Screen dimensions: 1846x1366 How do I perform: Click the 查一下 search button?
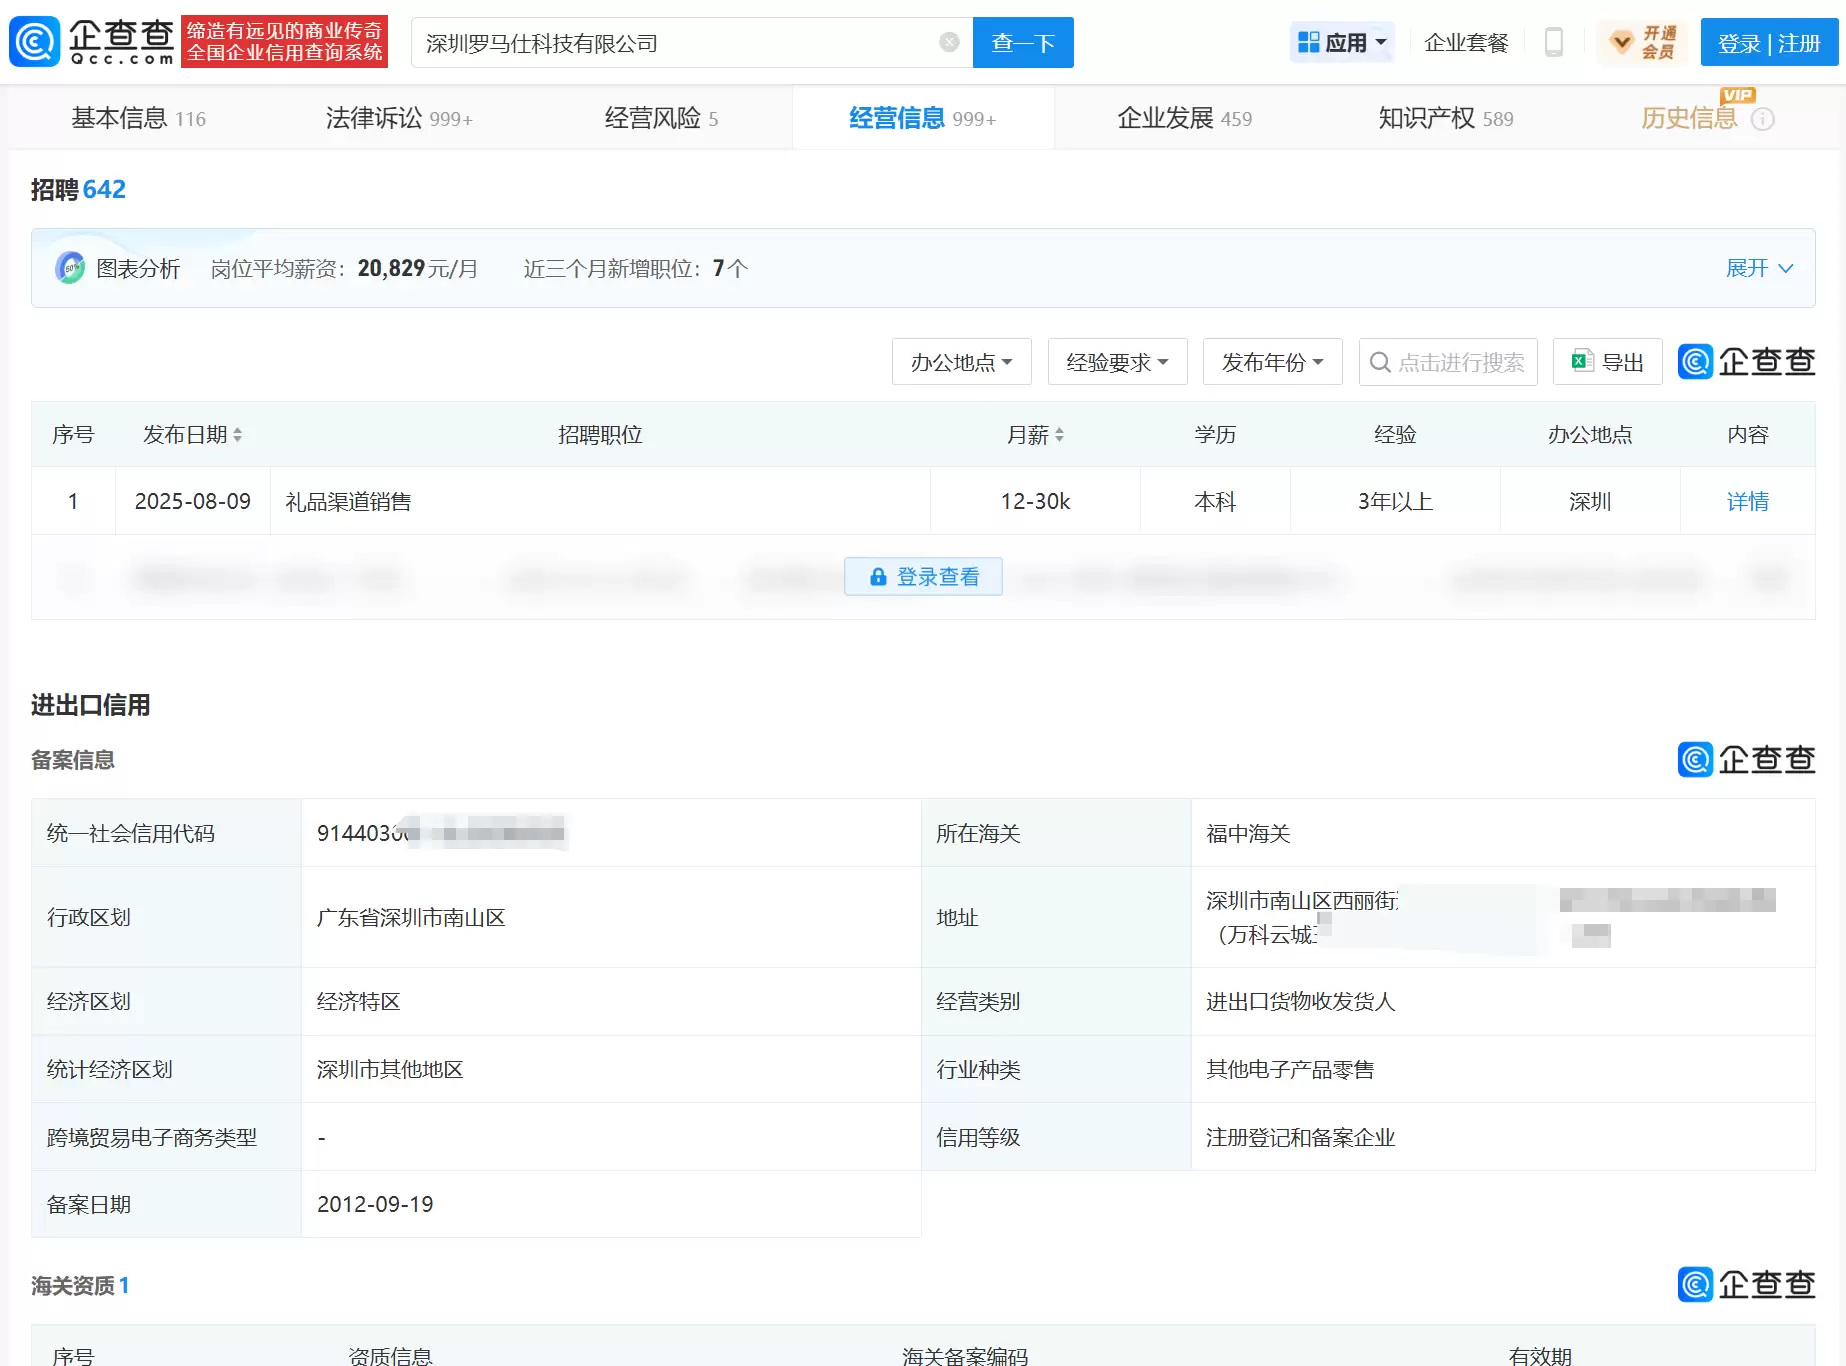click(1022, 42)
